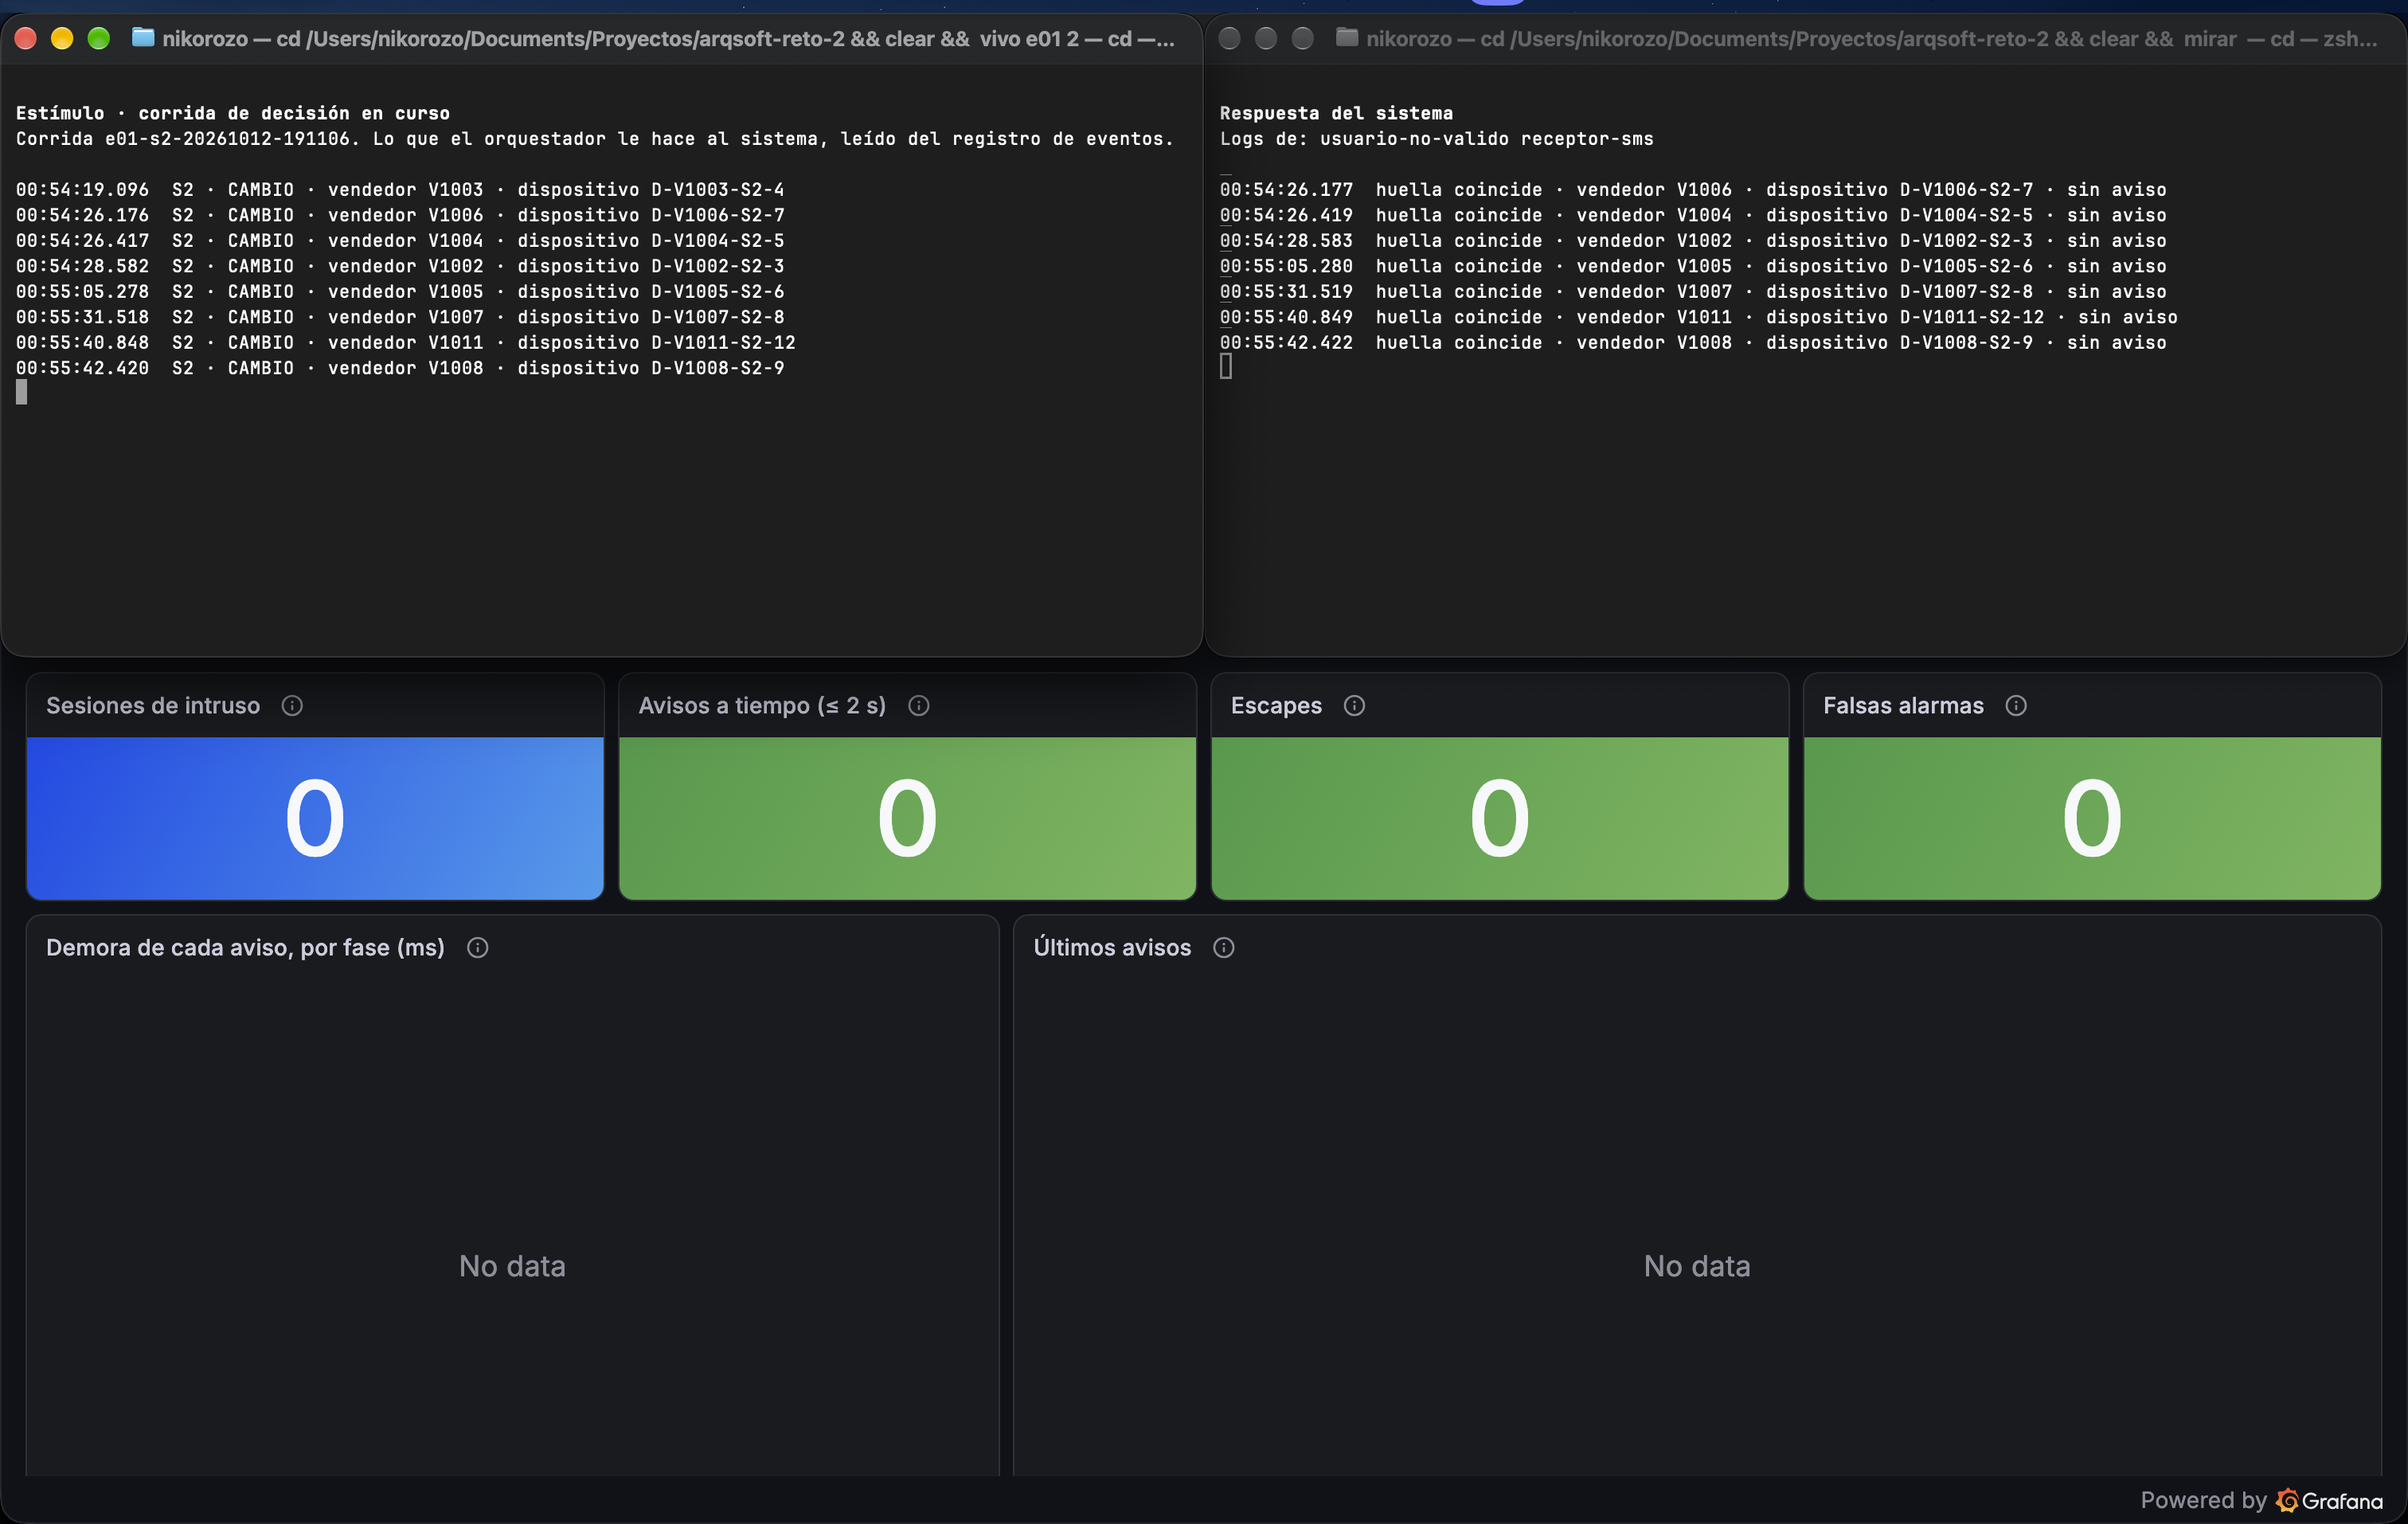Viewport: 2408px width, 1524px height.
Task: Open Sesiones de intruso panel title
Action: [153, 706]
